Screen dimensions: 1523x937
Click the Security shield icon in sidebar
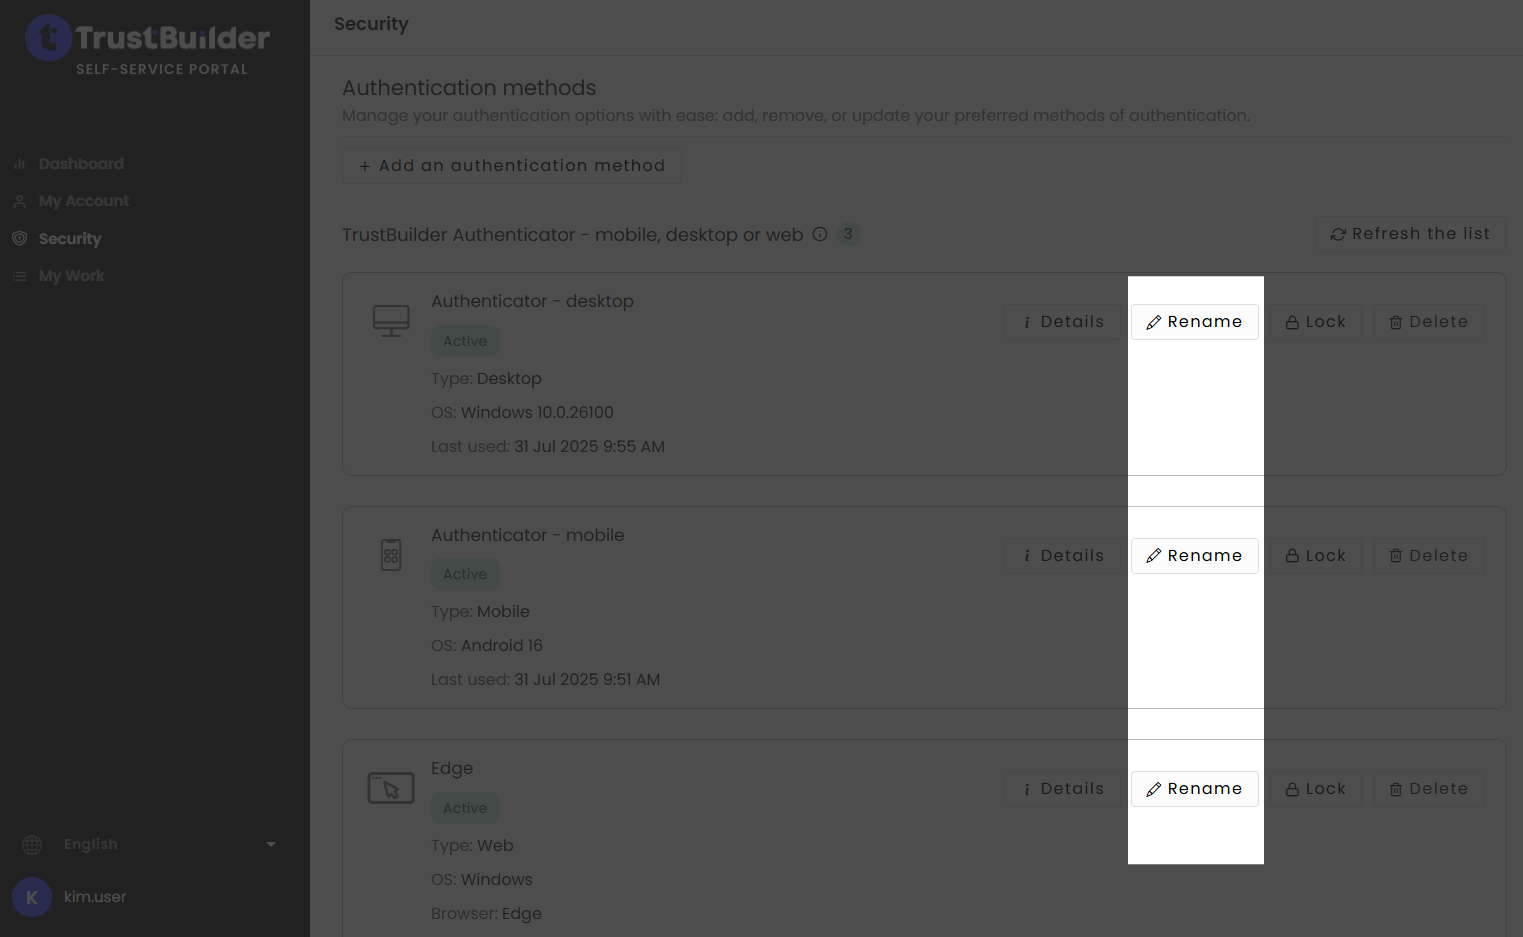click(x=19, y=239)
